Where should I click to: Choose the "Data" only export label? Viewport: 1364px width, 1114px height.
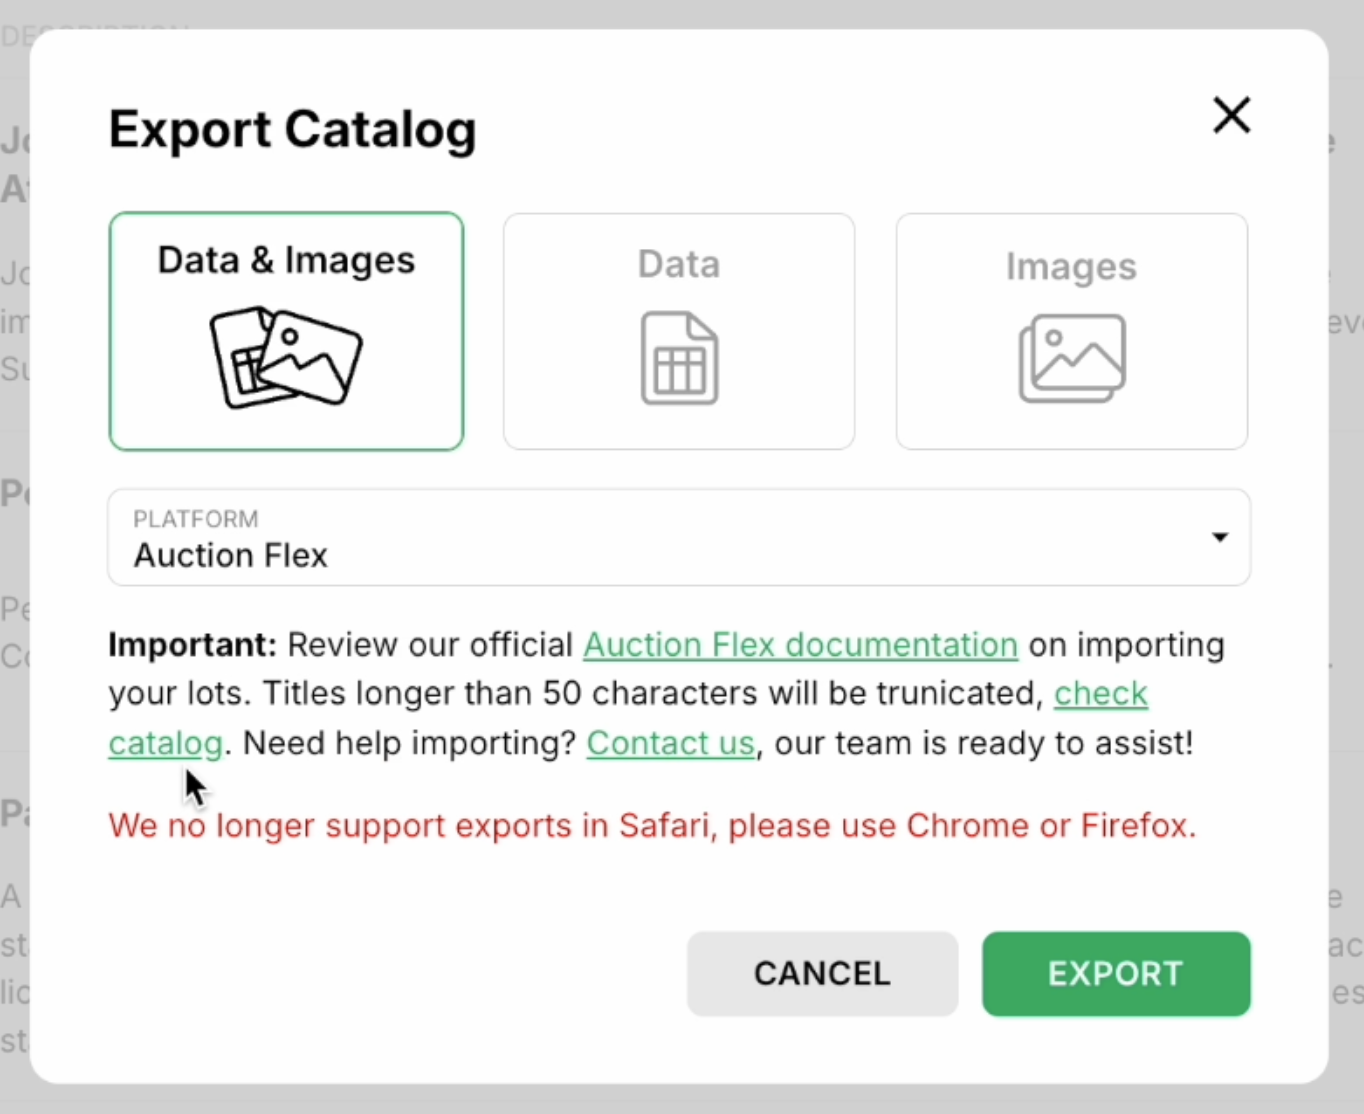click(x=679, y=264)
